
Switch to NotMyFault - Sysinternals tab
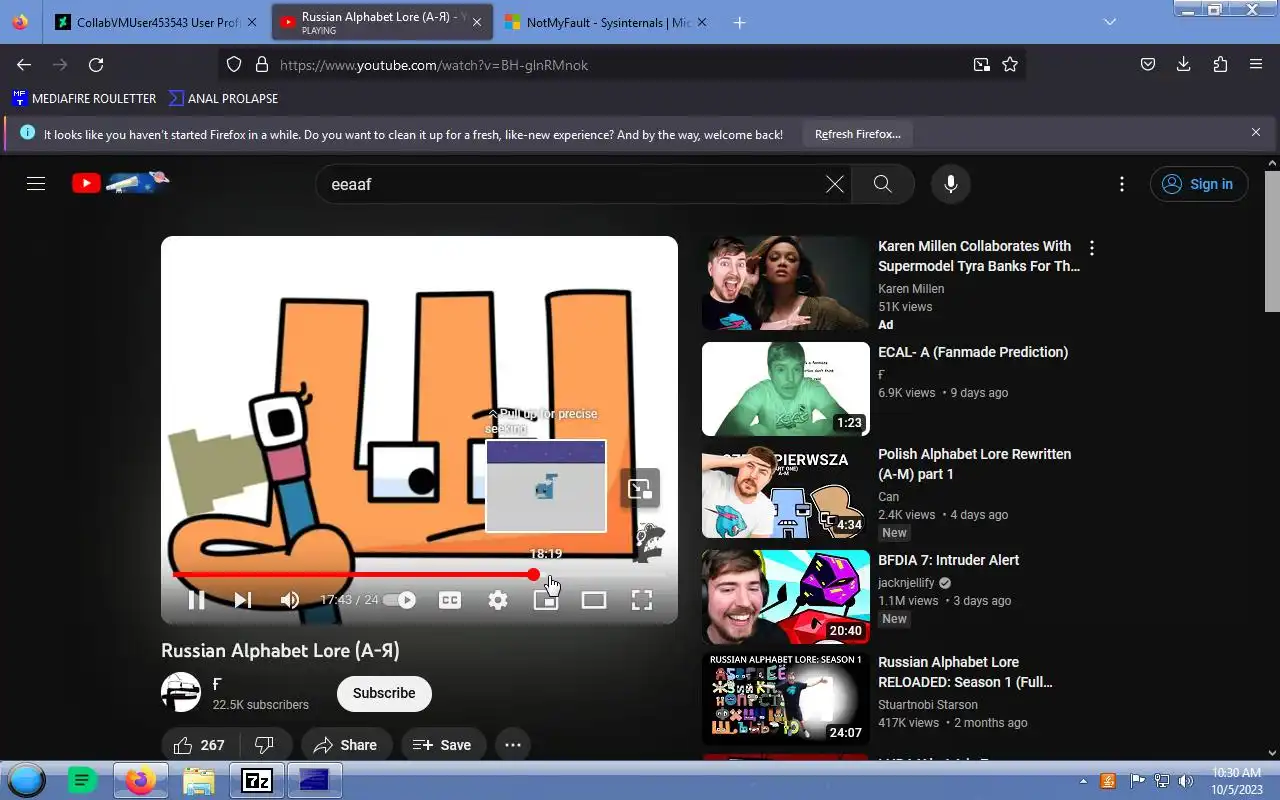click(607, 22)
